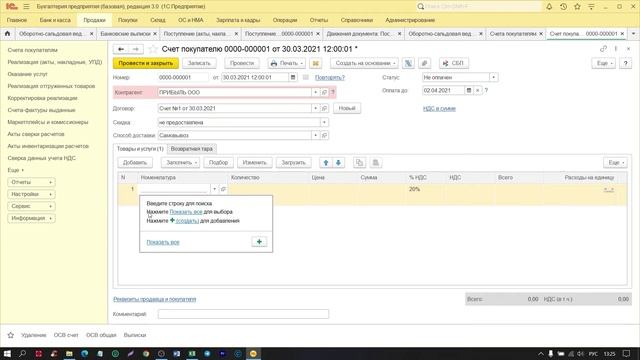The image size is (640, 360).
Task: Open the Зарплата и кадры menu
Action: (238, 20)
